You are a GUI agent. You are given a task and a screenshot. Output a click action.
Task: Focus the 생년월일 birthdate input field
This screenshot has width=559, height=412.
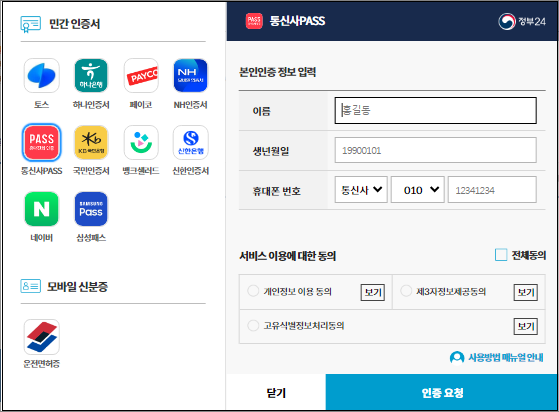(435, 150)
